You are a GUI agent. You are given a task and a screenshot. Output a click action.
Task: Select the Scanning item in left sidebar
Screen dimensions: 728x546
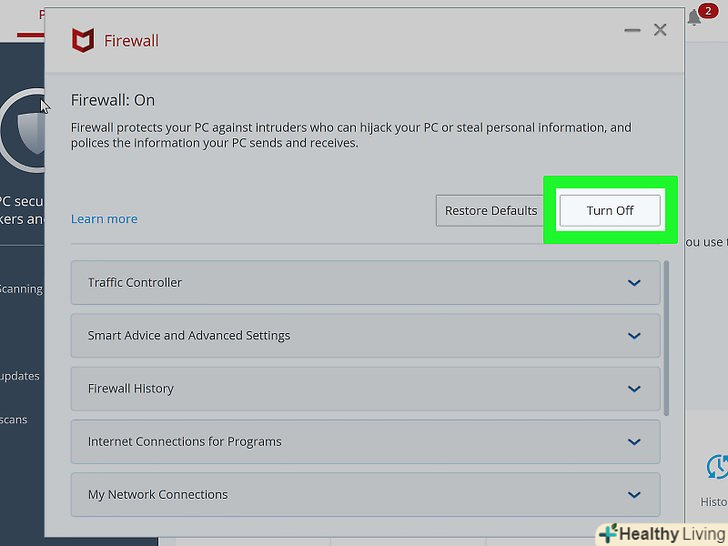coord(21,289)
